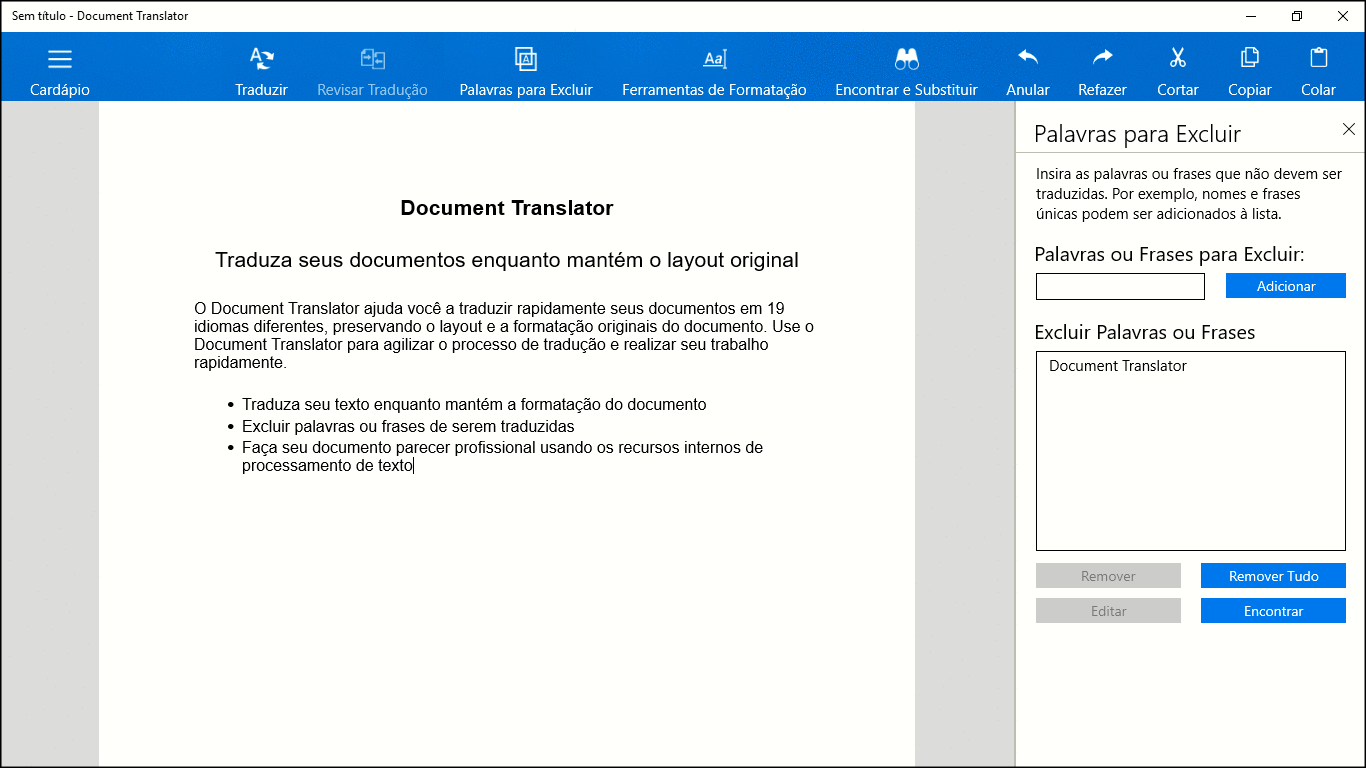Open the Cardápio hamburger menu

tap(60, 60)
